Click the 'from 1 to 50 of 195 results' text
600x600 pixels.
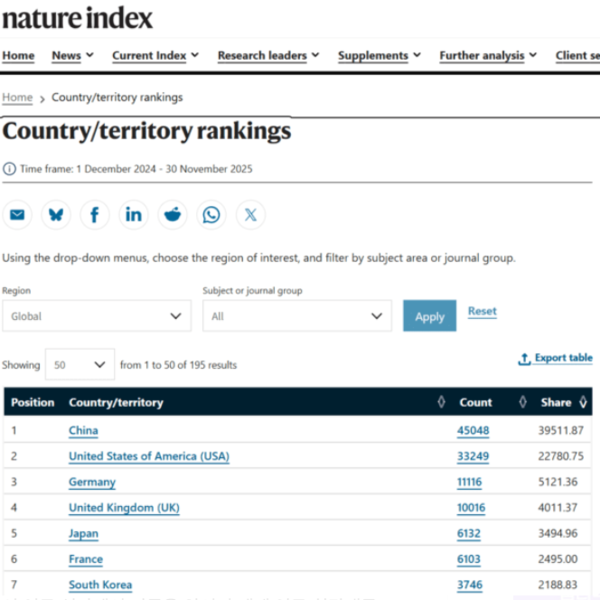[178, 365]
